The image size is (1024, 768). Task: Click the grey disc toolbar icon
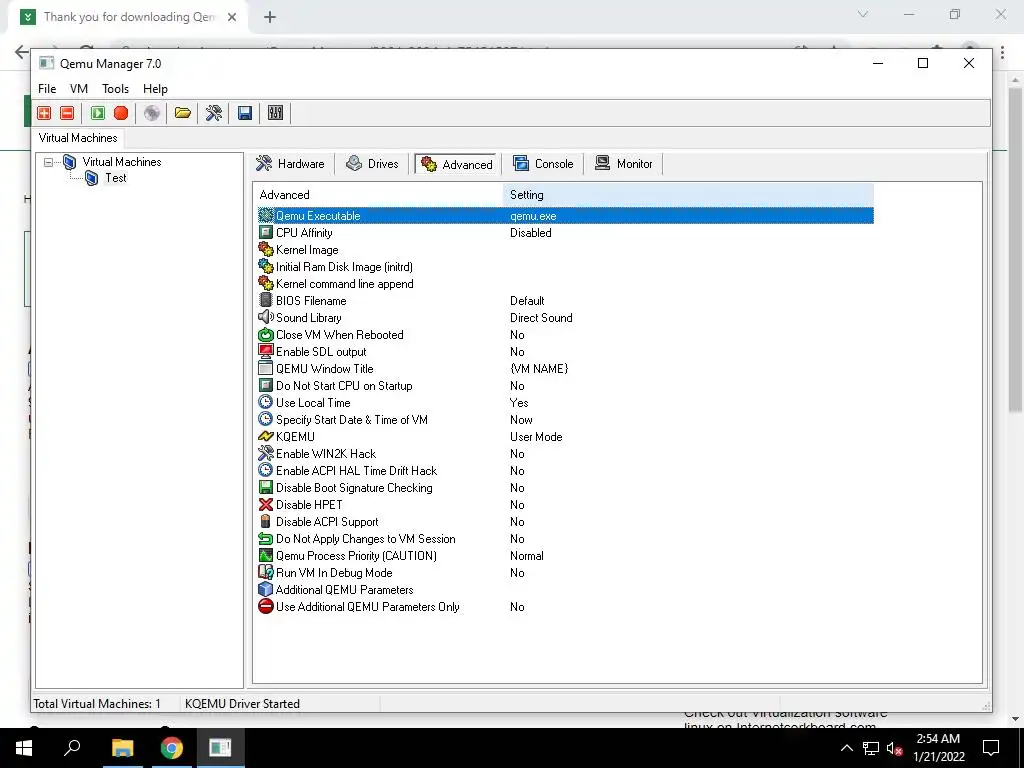(152, 113)
